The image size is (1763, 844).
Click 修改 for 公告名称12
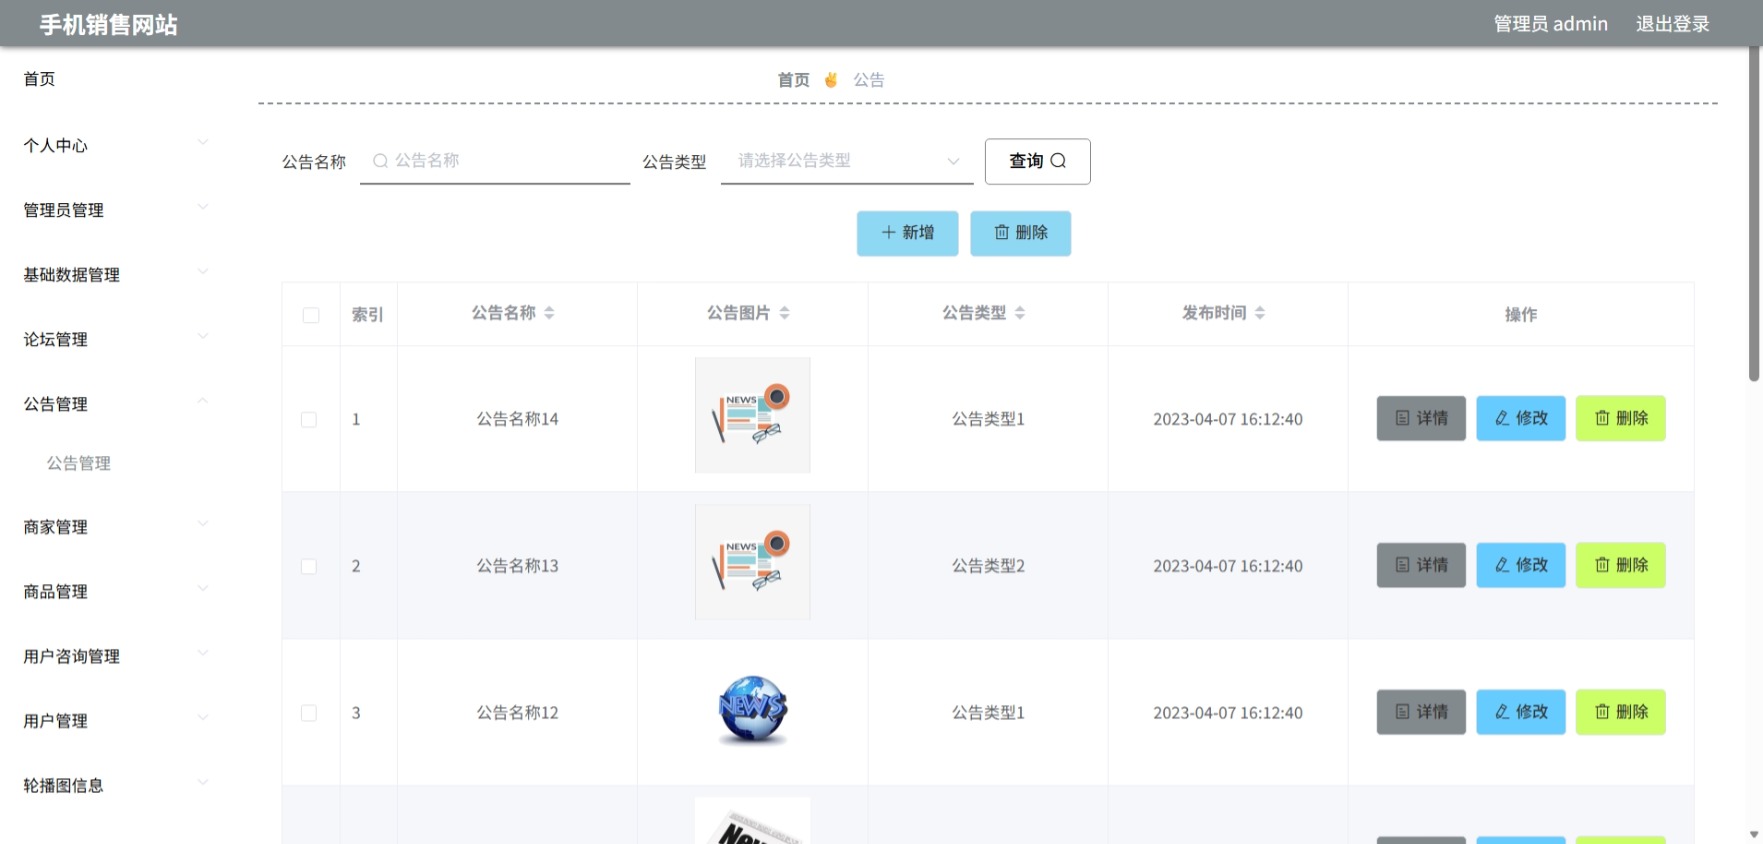(x=1521, y=712)
